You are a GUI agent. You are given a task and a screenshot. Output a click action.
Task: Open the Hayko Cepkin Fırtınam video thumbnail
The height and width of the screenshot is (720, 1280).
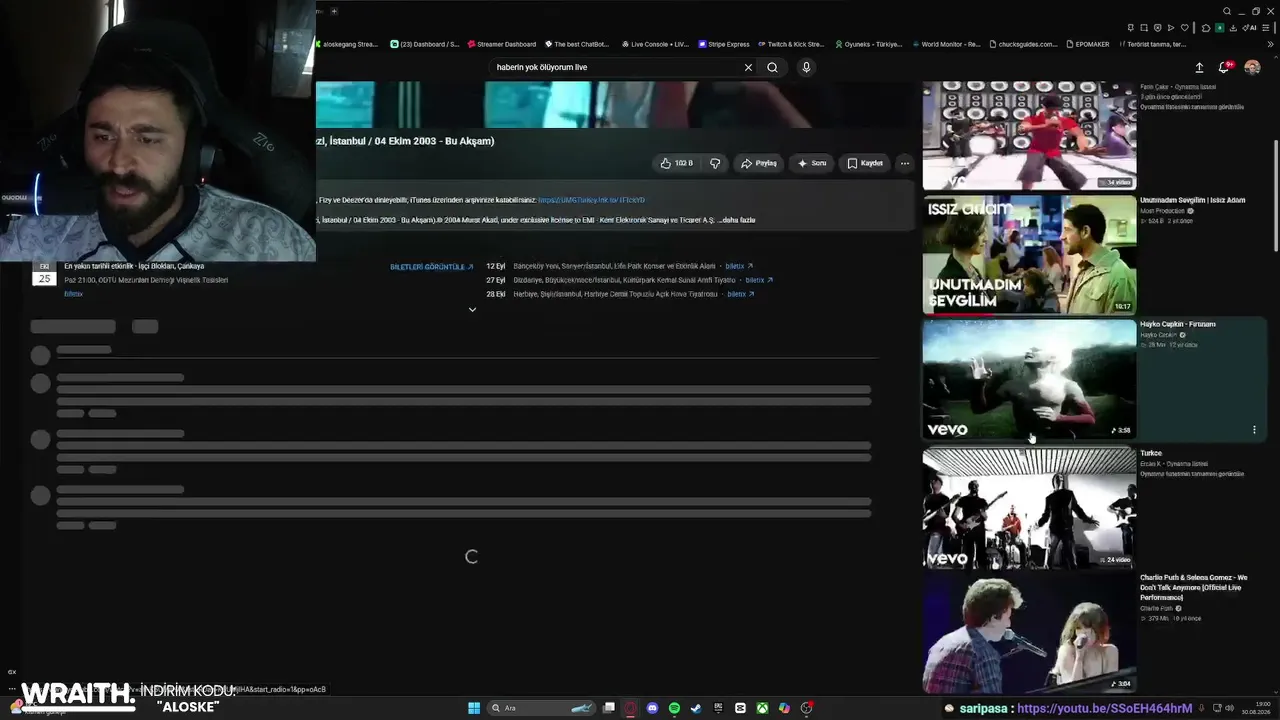1029,379
